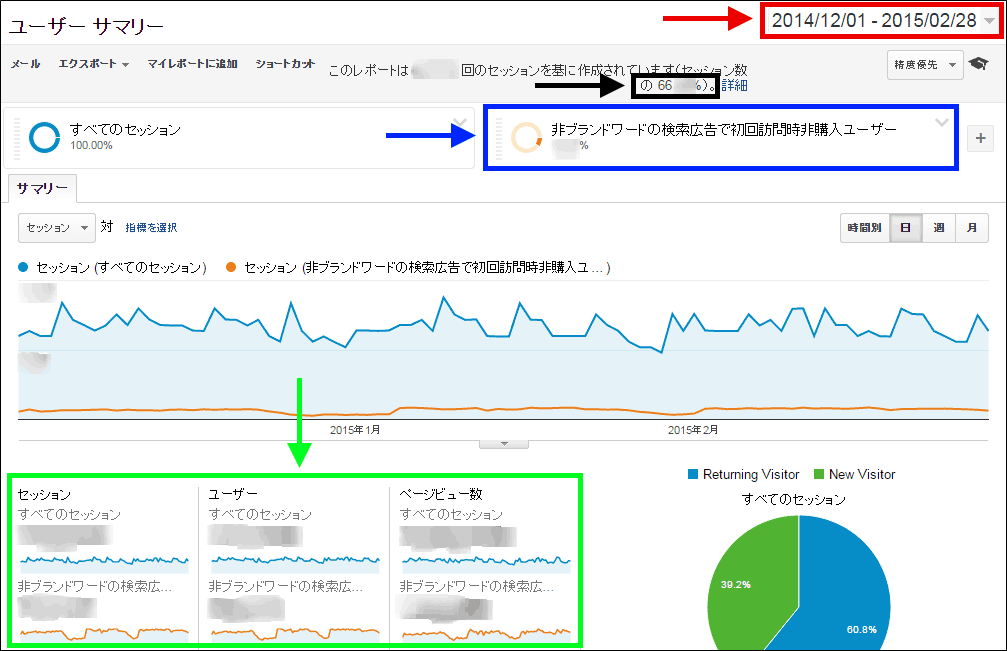
Task: Click the orange donut icon for 非ブランドワード segment
Action: click(x=526, y=138)
